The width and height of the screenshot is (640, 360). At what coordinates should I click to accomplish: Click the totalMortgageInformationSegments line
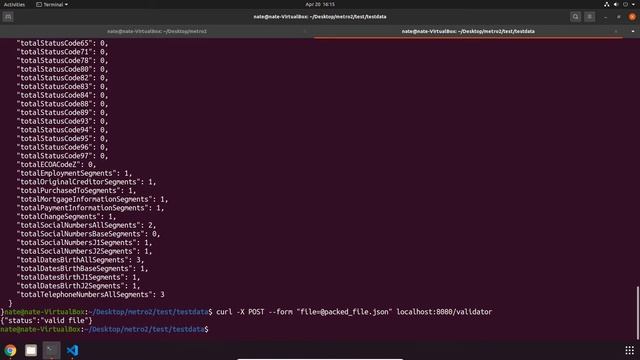coord(92,199)
